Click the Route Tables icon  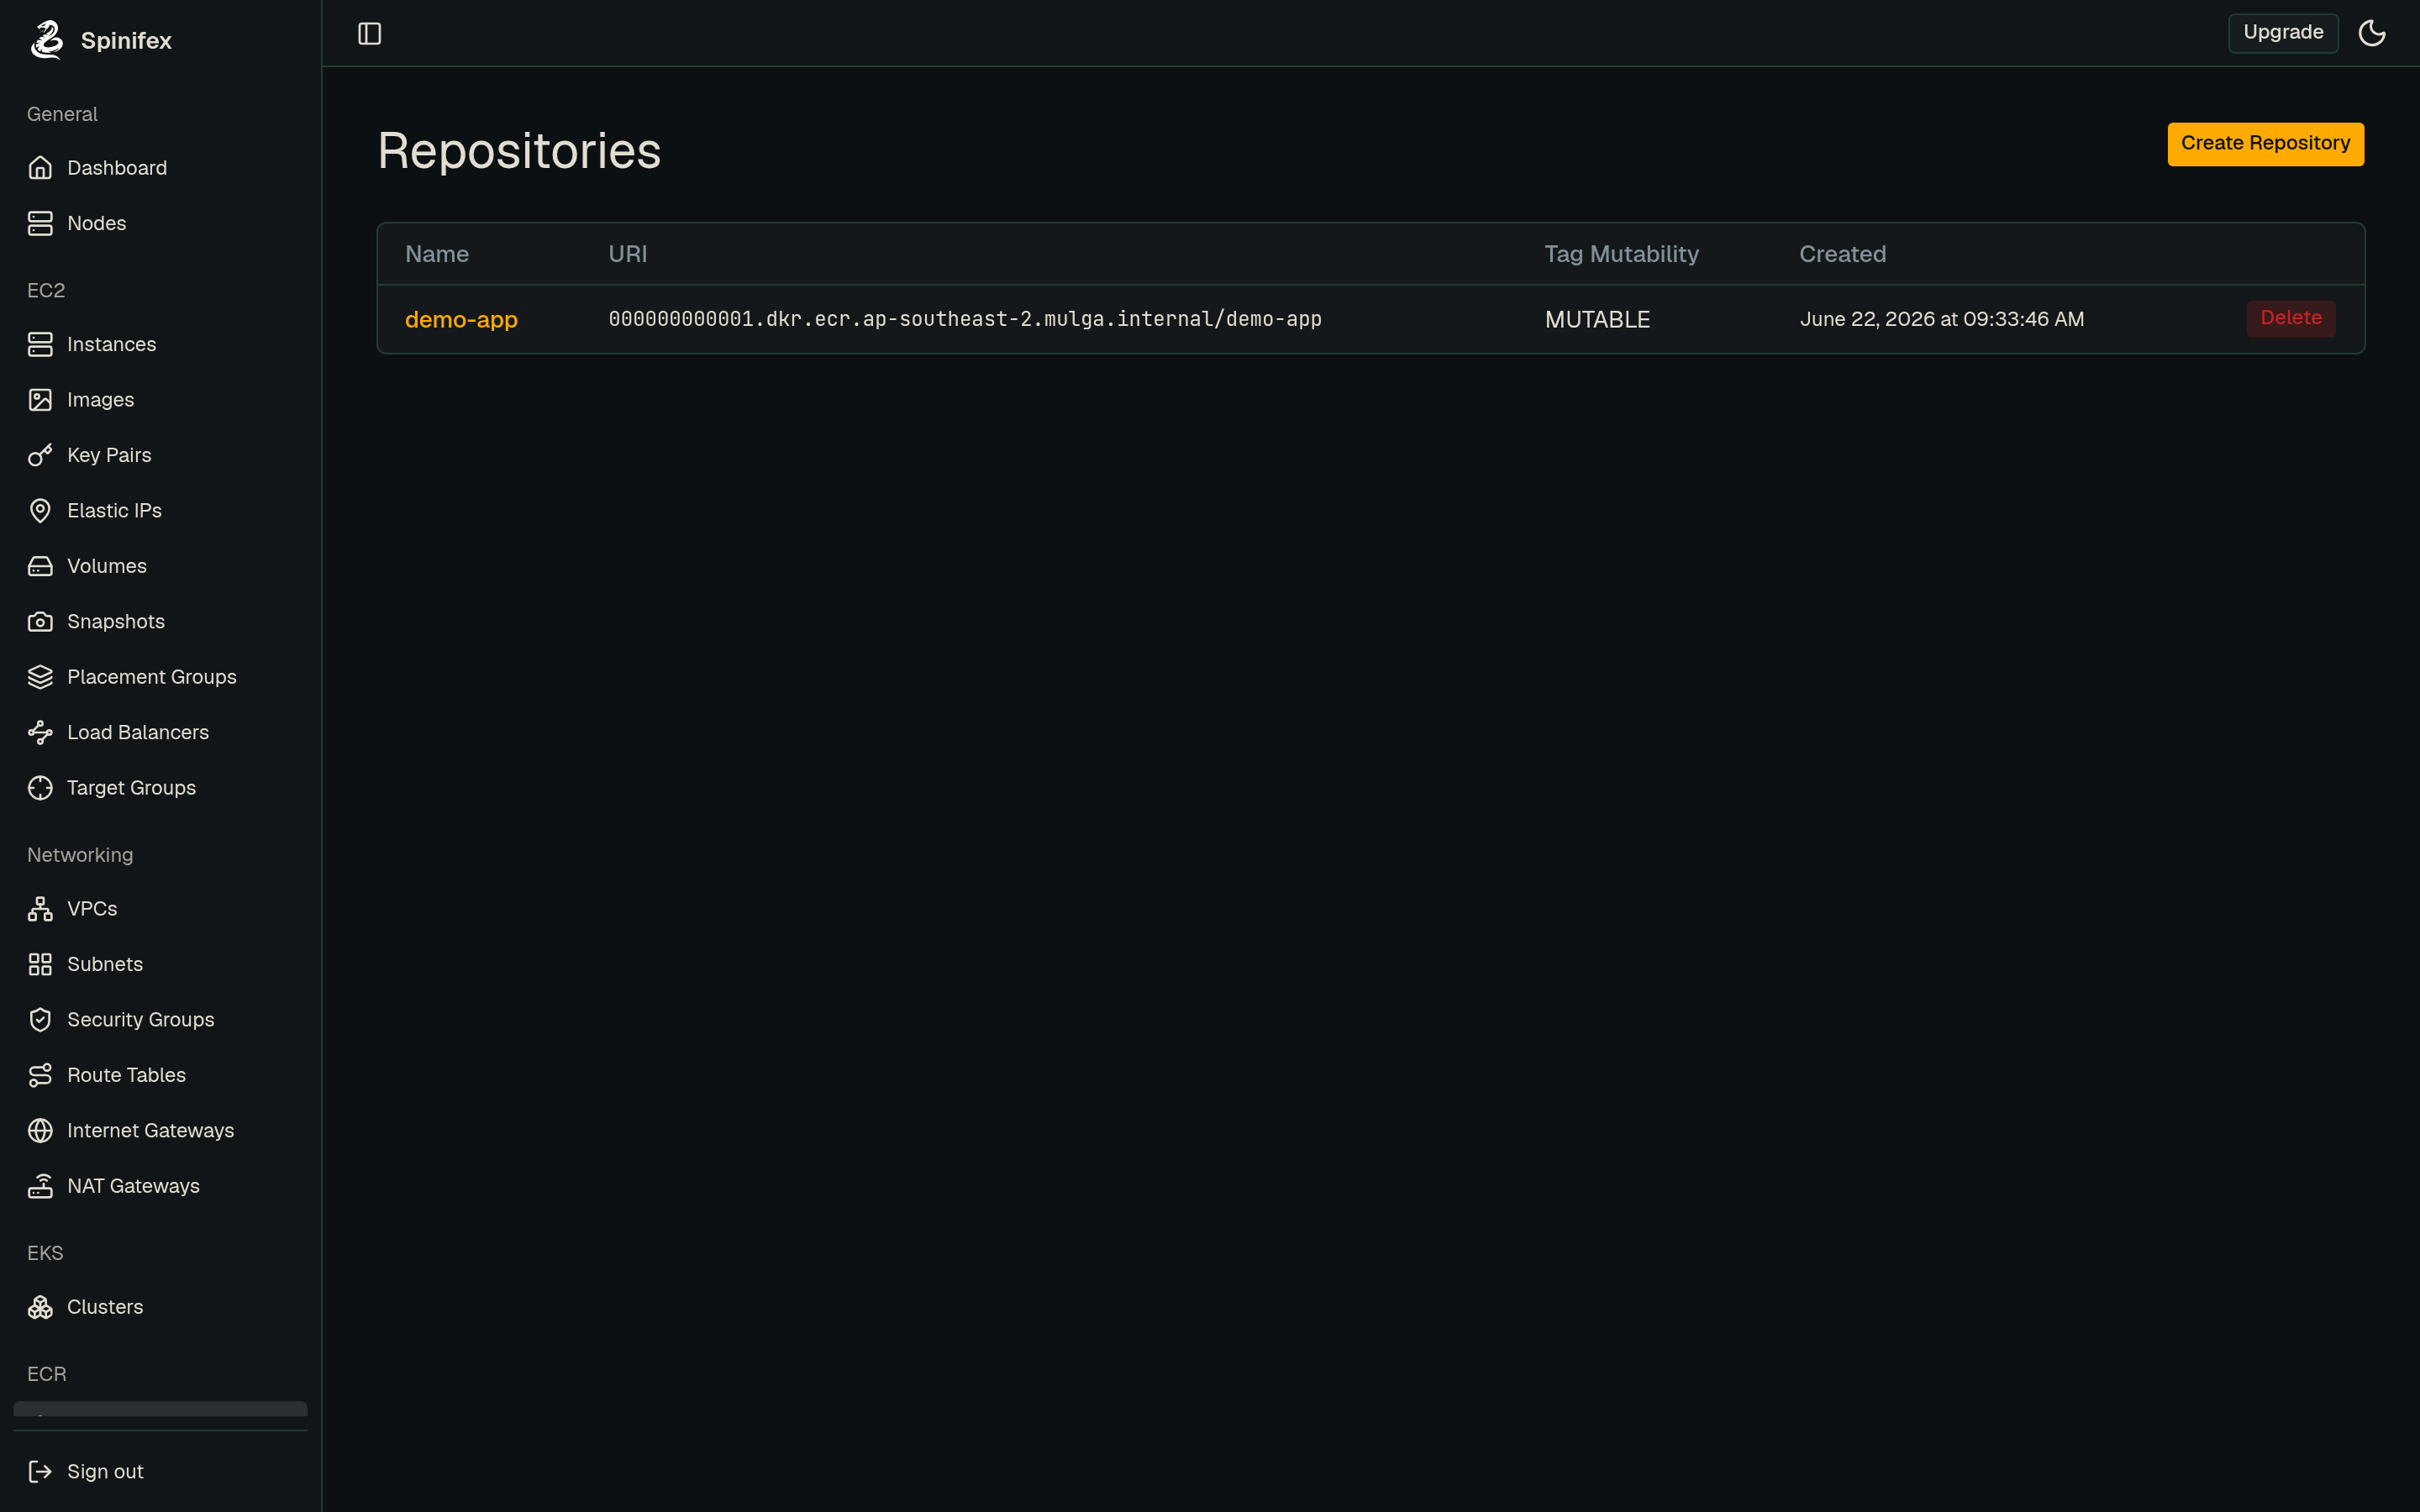40,1075
